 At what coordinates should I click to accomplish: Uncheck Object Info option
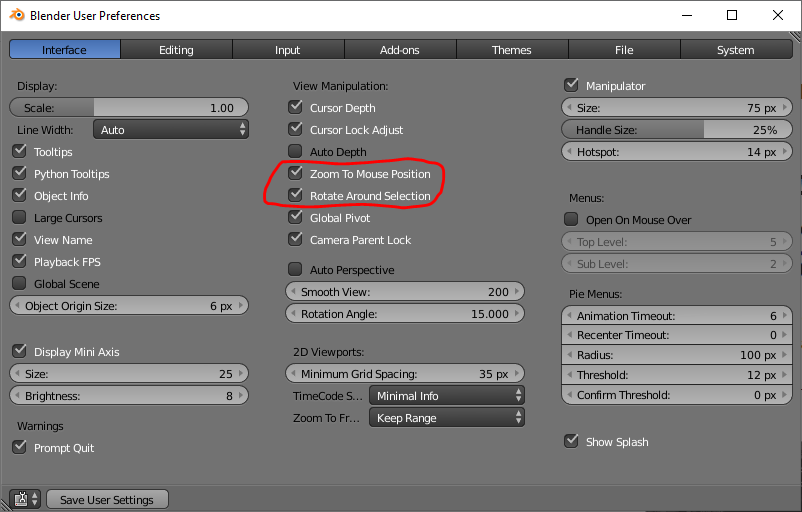click(19, 195)
